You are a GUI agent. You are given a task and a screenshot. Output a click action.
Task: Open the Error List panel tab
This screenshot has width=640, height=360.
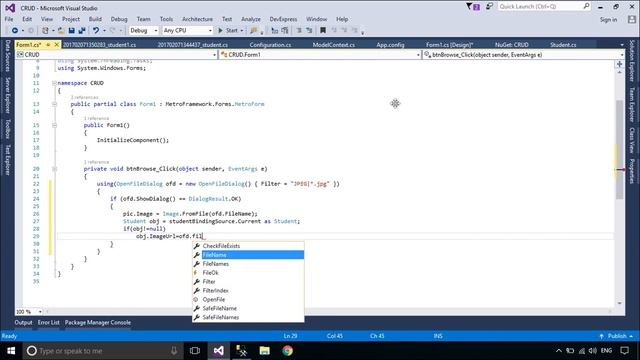(49, 322)
